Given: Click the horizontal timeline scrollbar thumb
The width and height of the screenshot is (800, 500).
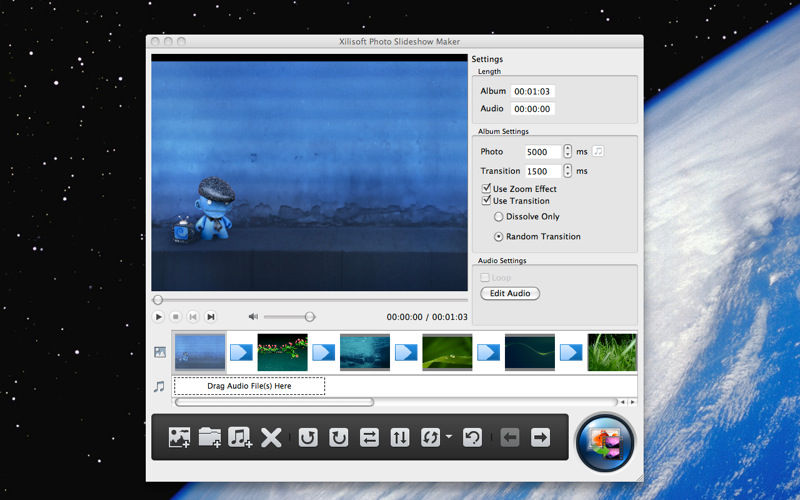Looking at the screenshot, I should pos(274,403).
